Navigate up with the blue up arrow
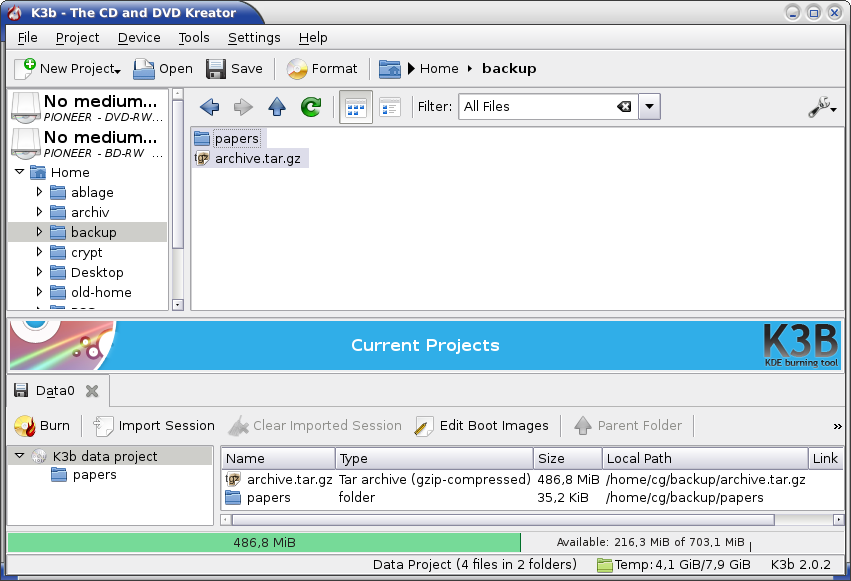851x581 pixels. pyautogui.click(x=277, y=107)
